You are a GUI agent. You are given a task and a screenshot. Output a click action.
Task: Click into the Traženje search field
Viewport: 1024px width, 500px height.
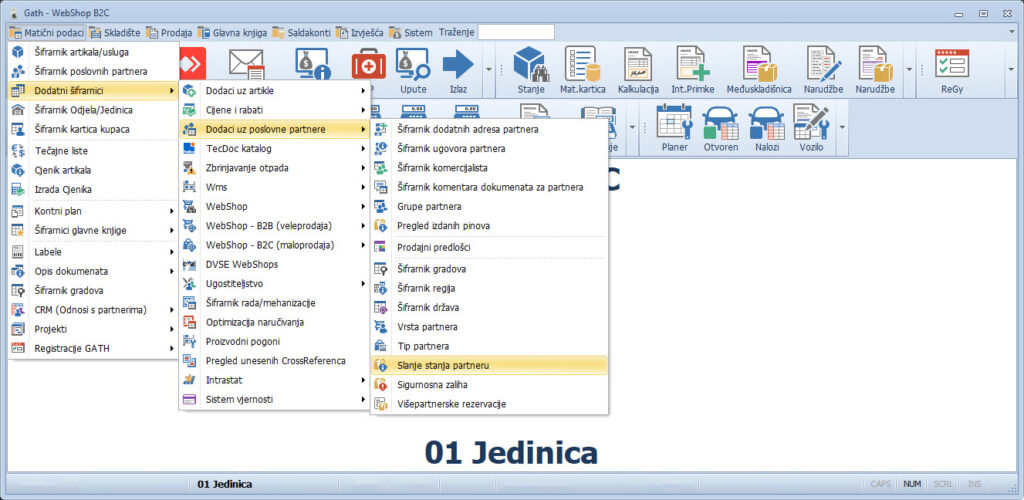[x=516, y=32]
